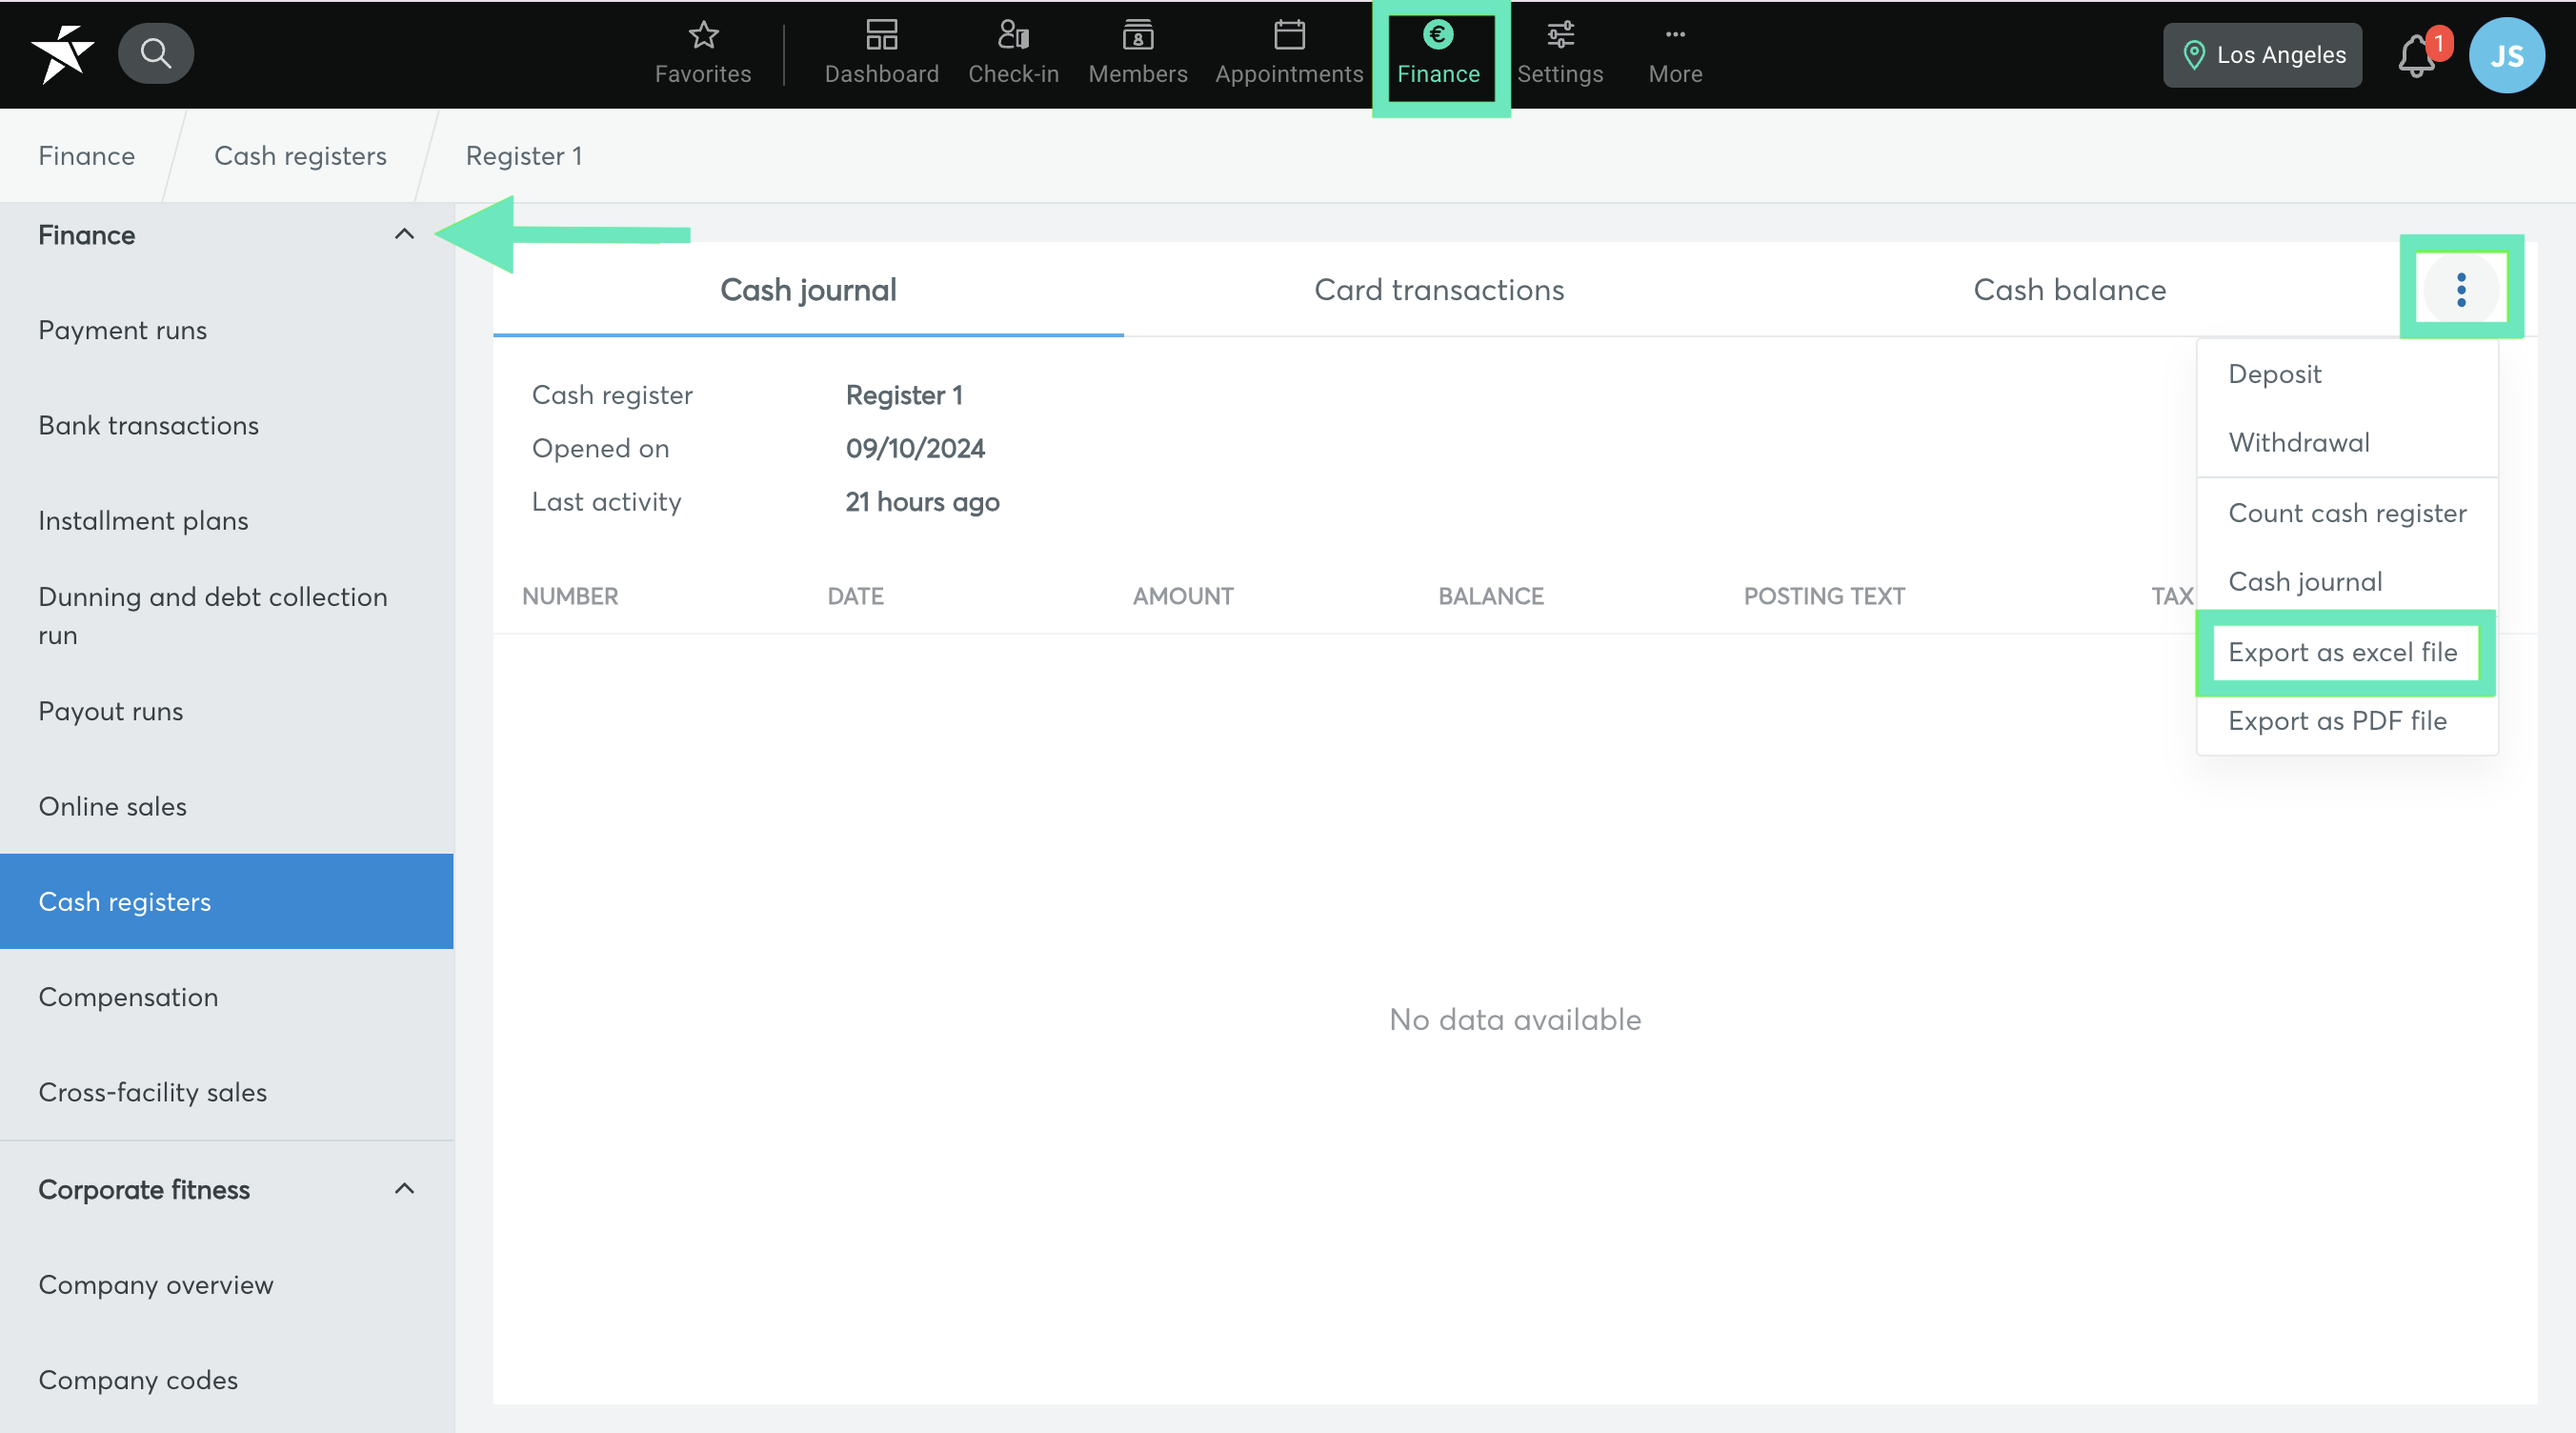Screen dimensions: 2576x1433
Task: Select Cash registers in sidebar
Action: point(226,901)
